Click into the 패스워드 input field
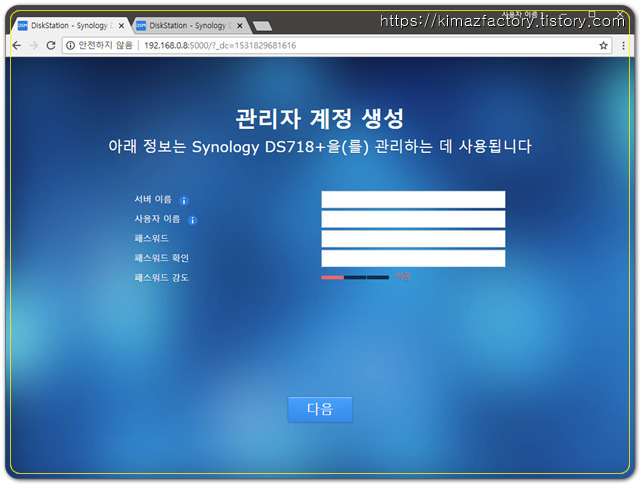The image size is (640, 484). pyautogui.click(x=413, y=239)
